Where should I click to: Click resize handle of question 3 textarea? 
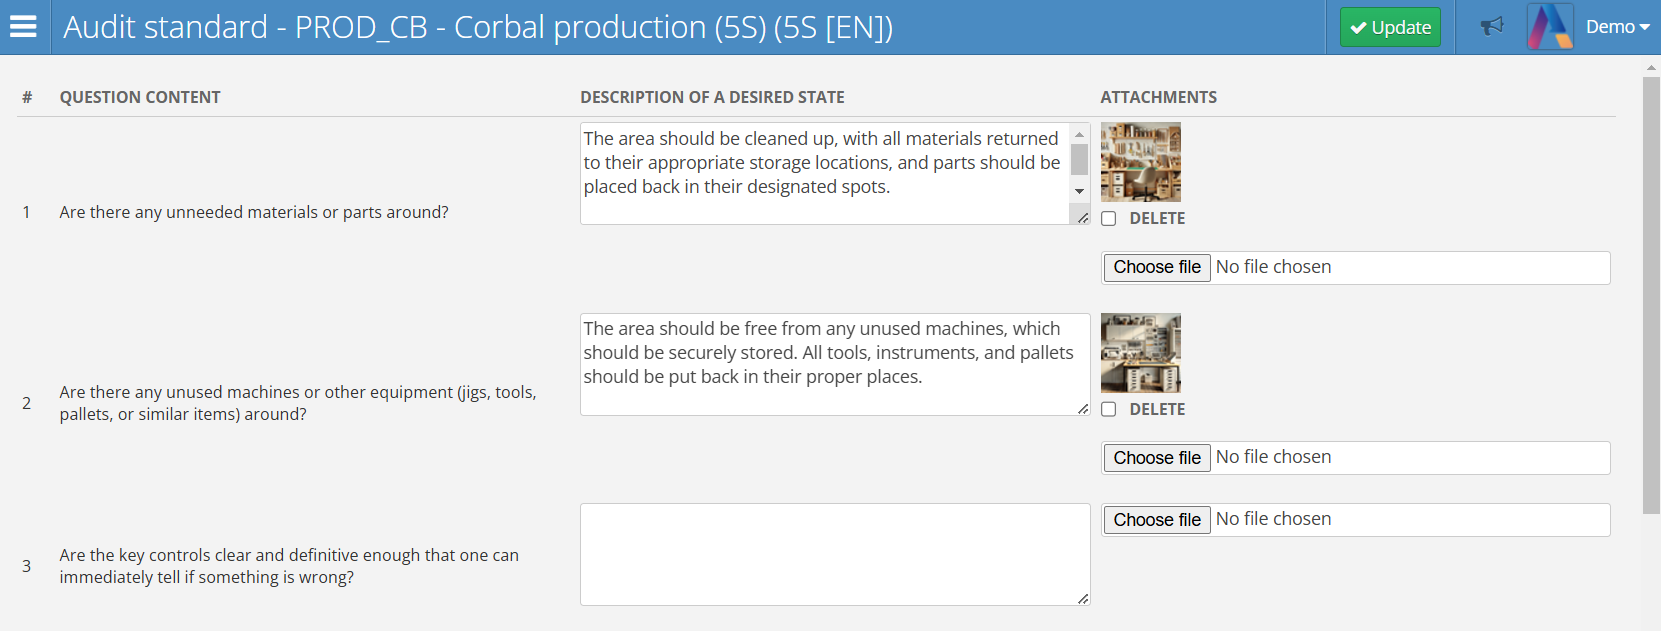coord(1083,599)
